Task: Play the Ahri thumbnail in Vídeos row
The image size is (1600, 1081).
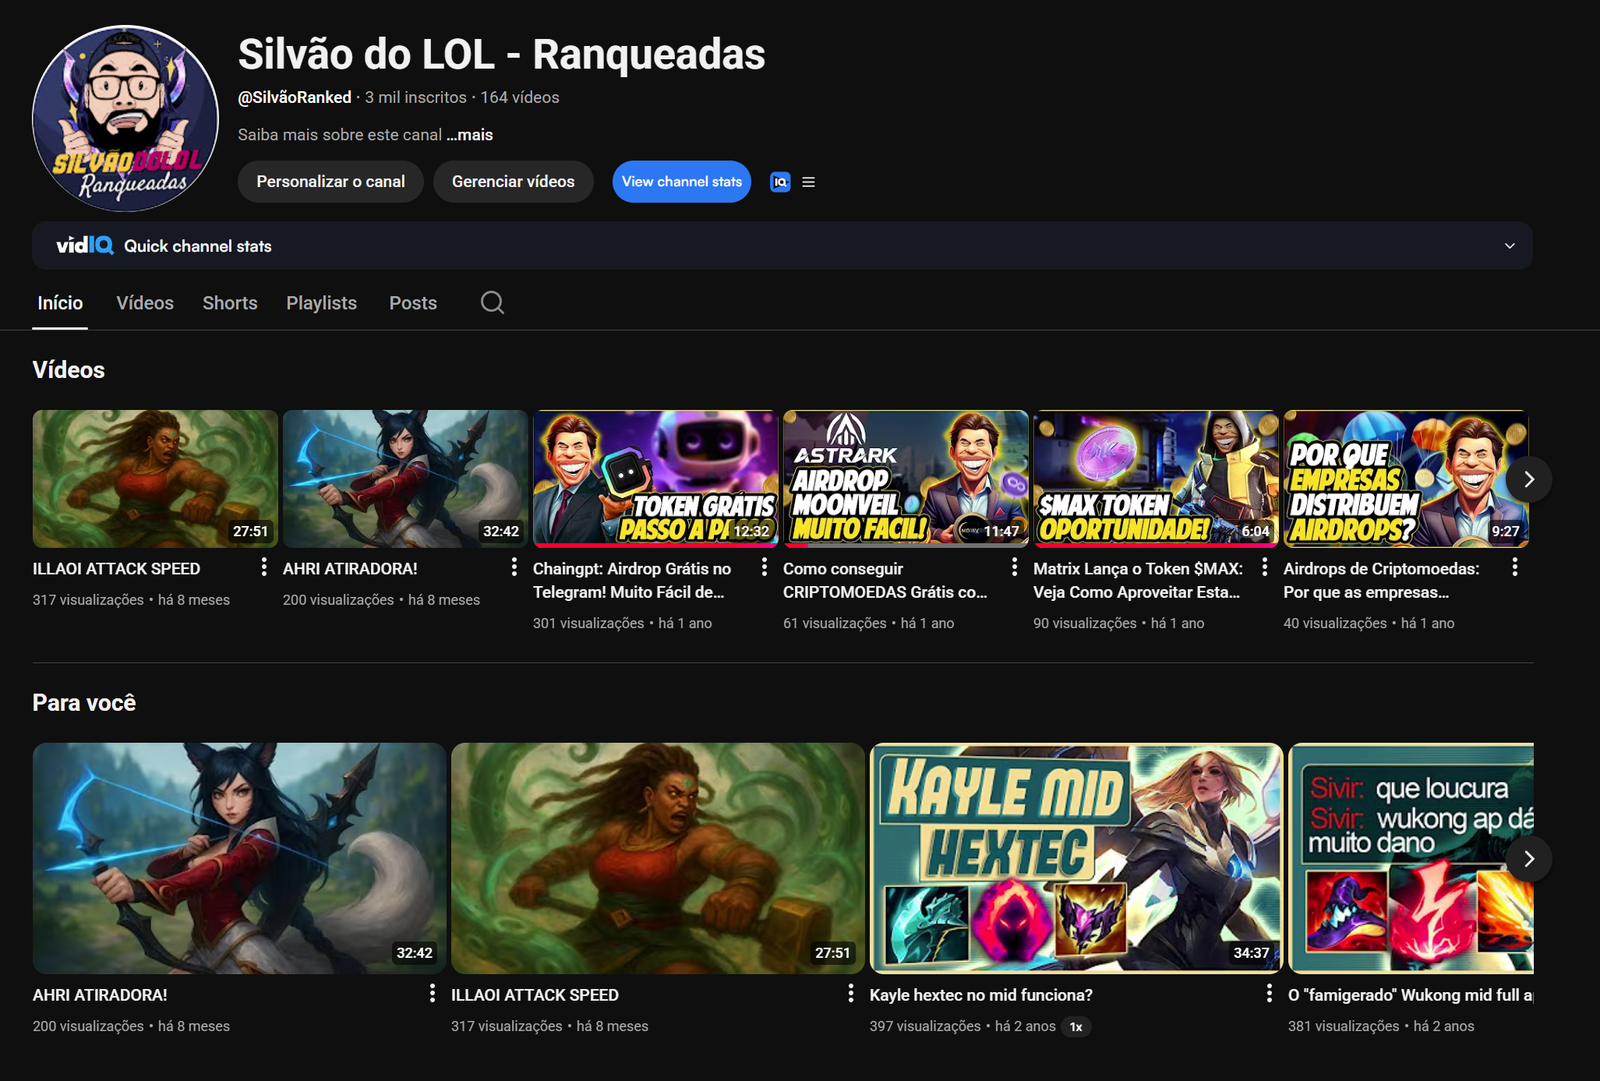Action: point(405,479)
